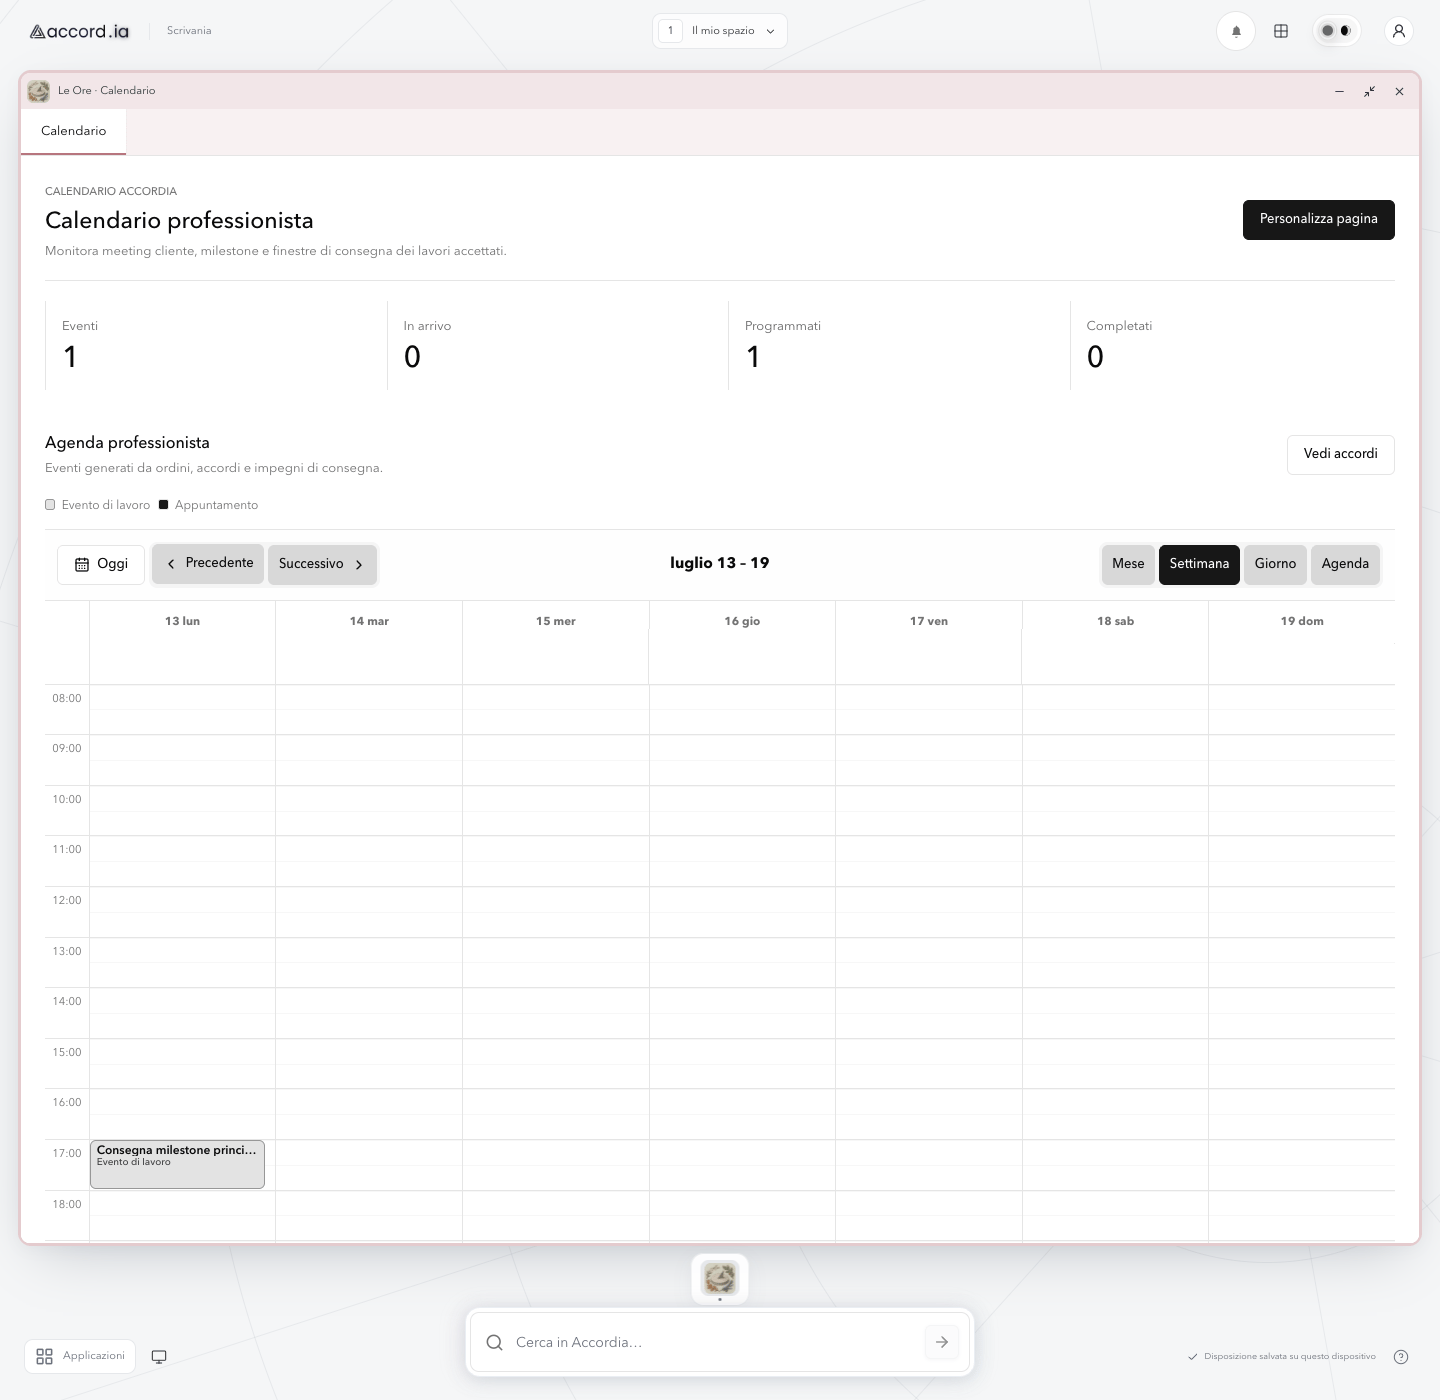Click the Appuntamento legend swatch
Screen dimensions: 1440x1400
163,505
